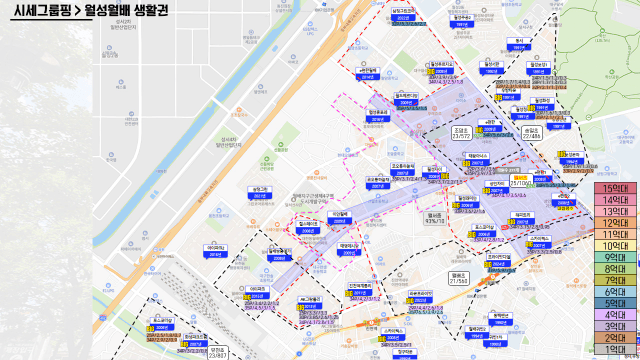
Task: Choose the 8억대 green legend swatch
Action: point(616,269)
